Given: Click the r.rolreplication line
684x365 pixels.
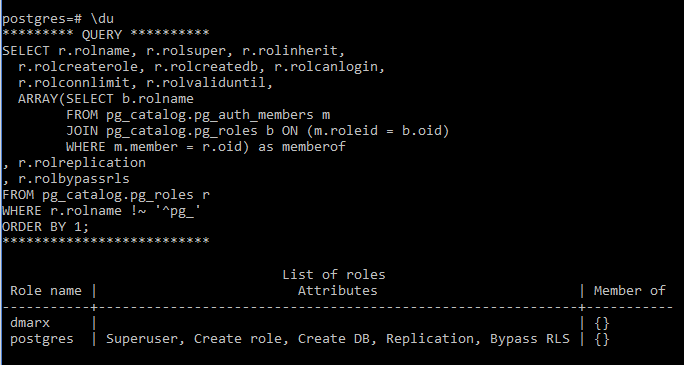Looking at the screenshot, I should coord(74,163).
